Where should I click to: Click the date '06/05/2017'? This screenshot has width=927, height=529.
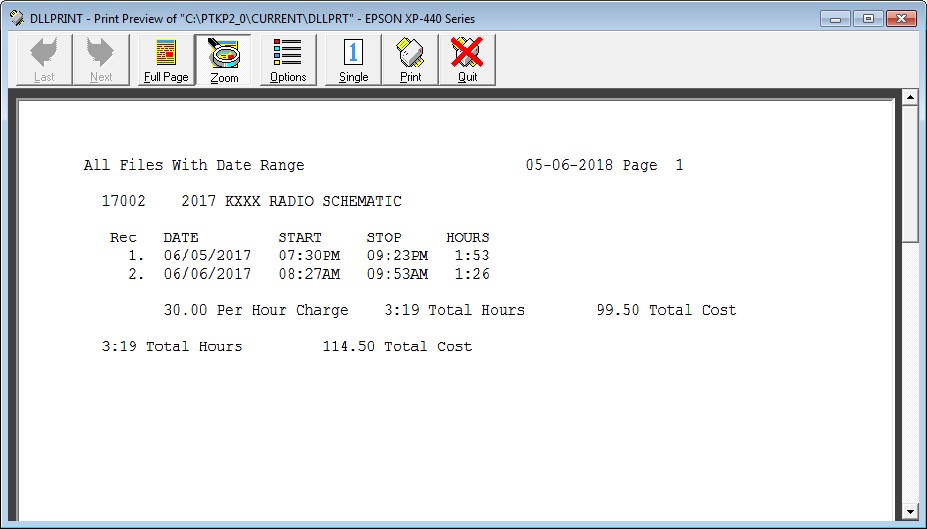pyautogui.click(x=208, y=255)
